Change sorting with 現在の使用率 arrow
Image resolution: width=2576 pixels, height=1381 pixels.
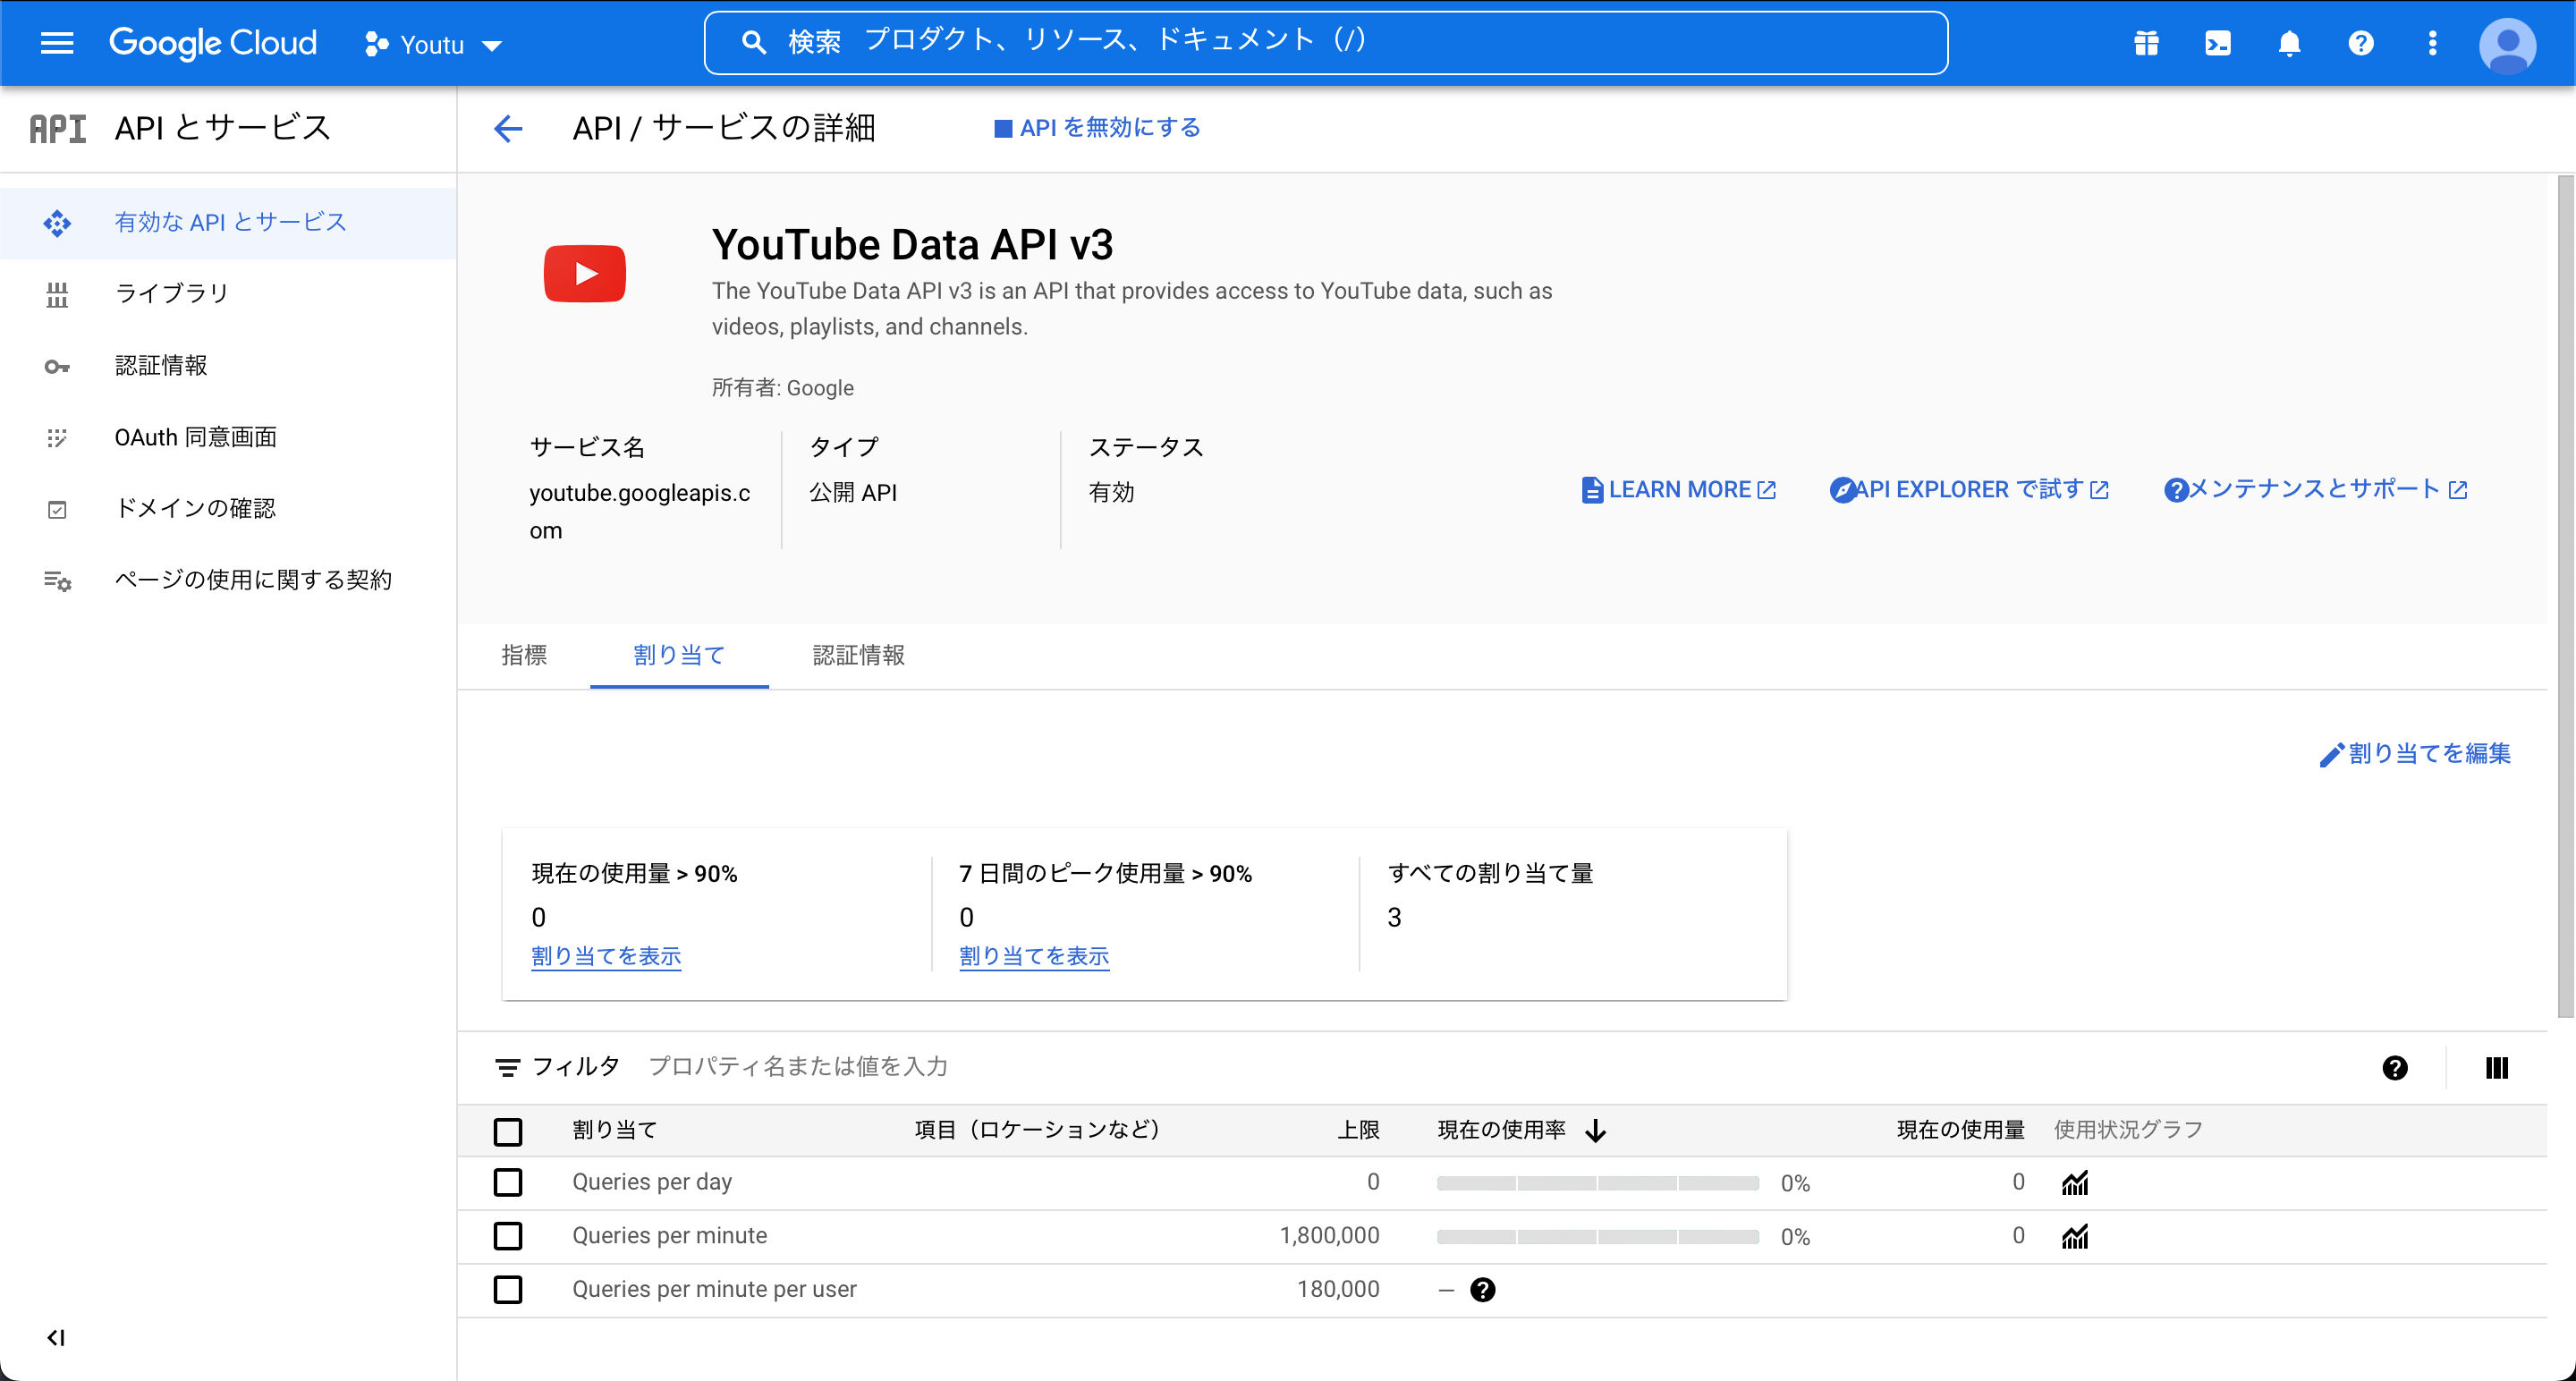click(x=1594, y=1130)
